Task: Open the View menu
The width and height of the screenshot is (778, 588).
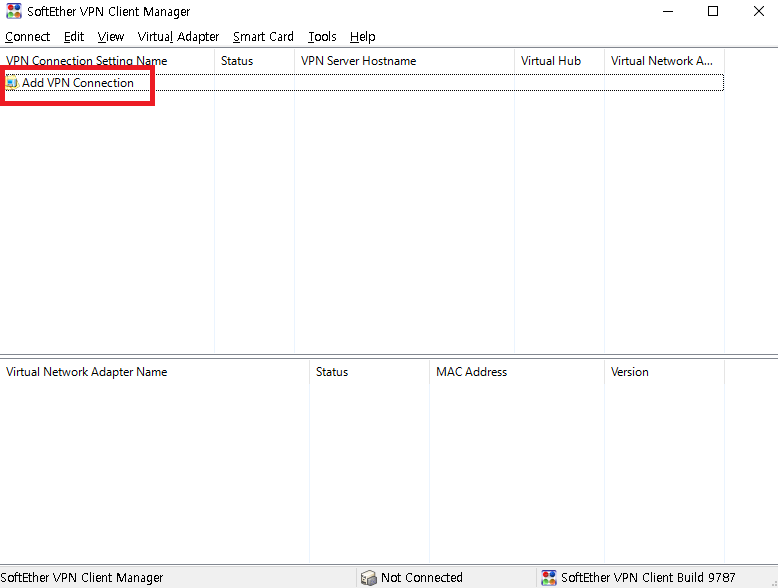Action: point(111,37)
